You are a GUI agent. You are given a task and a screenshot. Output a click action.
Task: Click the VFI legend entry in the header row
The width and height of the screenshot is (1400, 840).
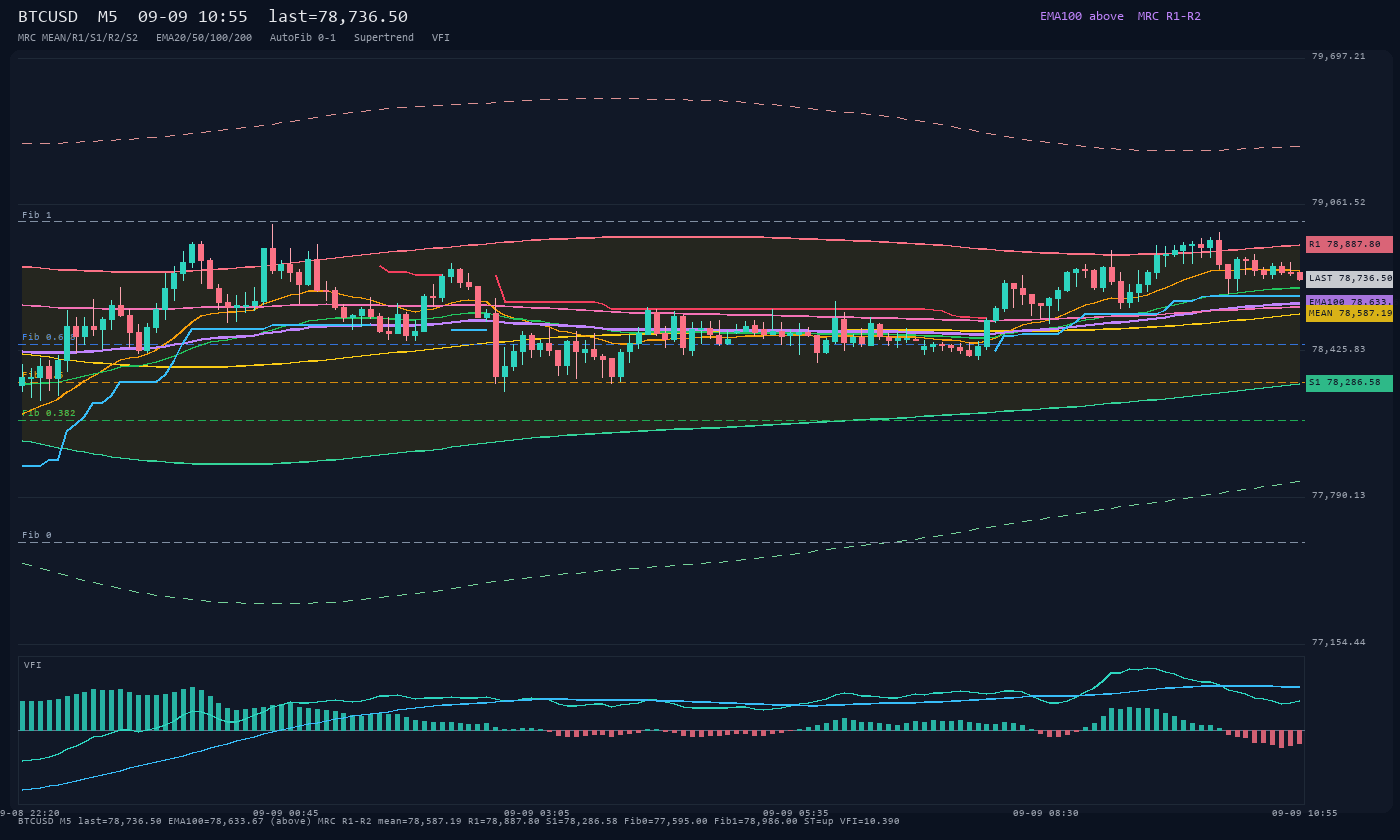[441, 37]
